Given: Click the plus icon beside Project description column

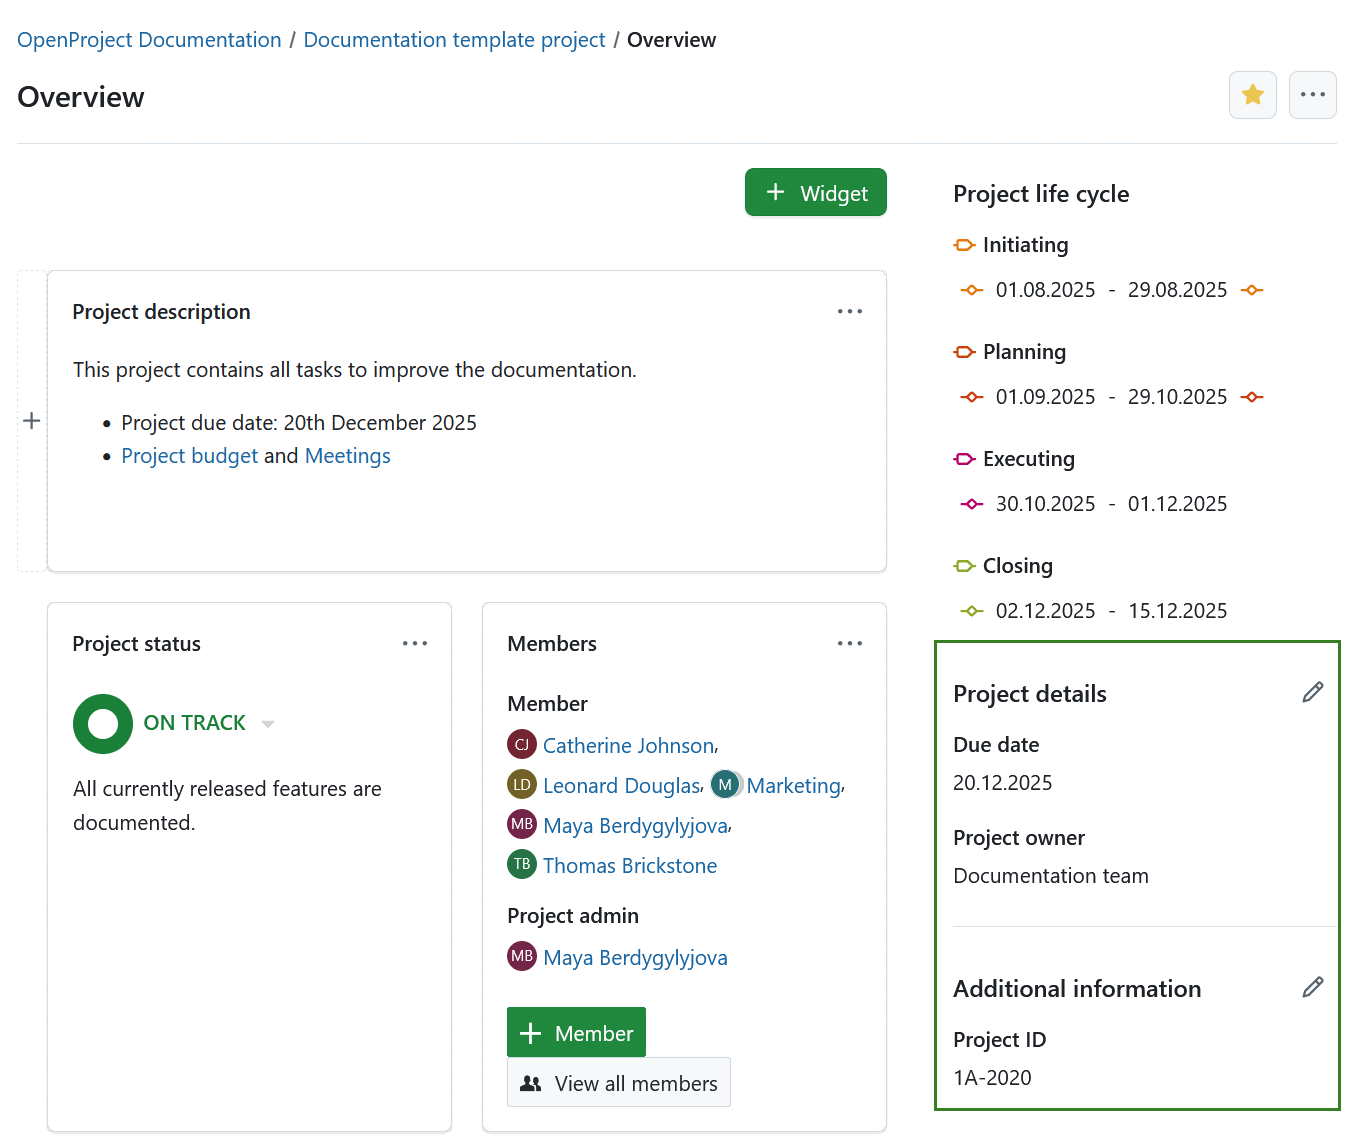Looking at the screenshot, I should point(31,420).
